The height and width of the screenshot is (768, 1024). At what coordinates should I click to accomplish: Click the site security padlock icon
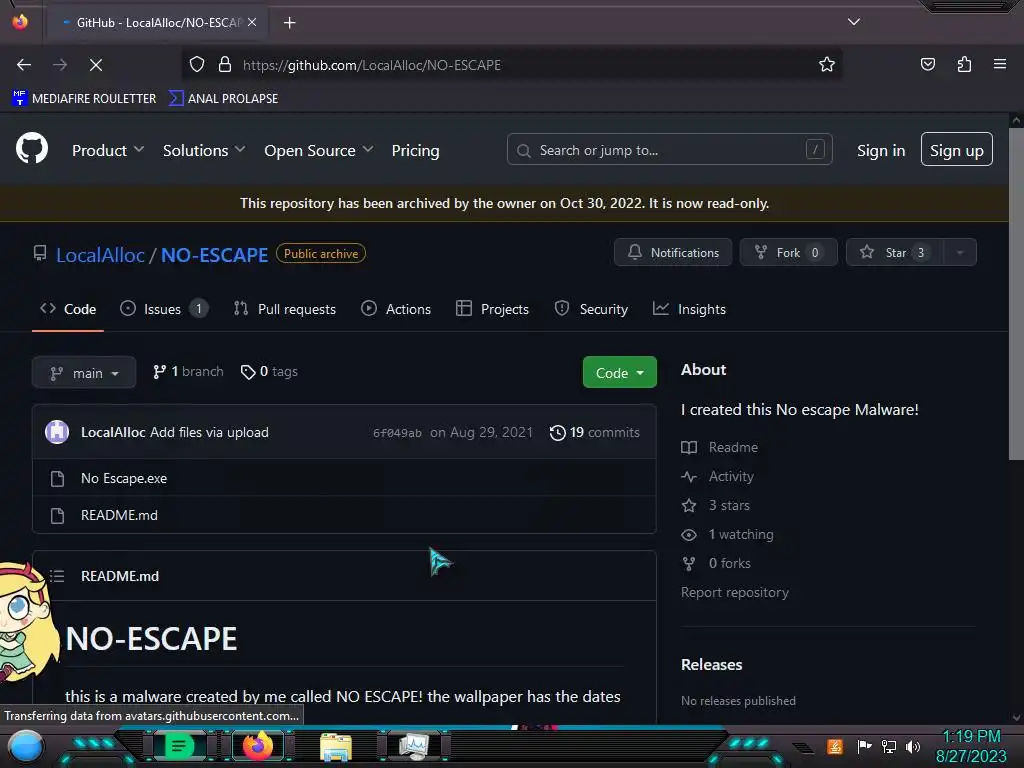(225, 64)
